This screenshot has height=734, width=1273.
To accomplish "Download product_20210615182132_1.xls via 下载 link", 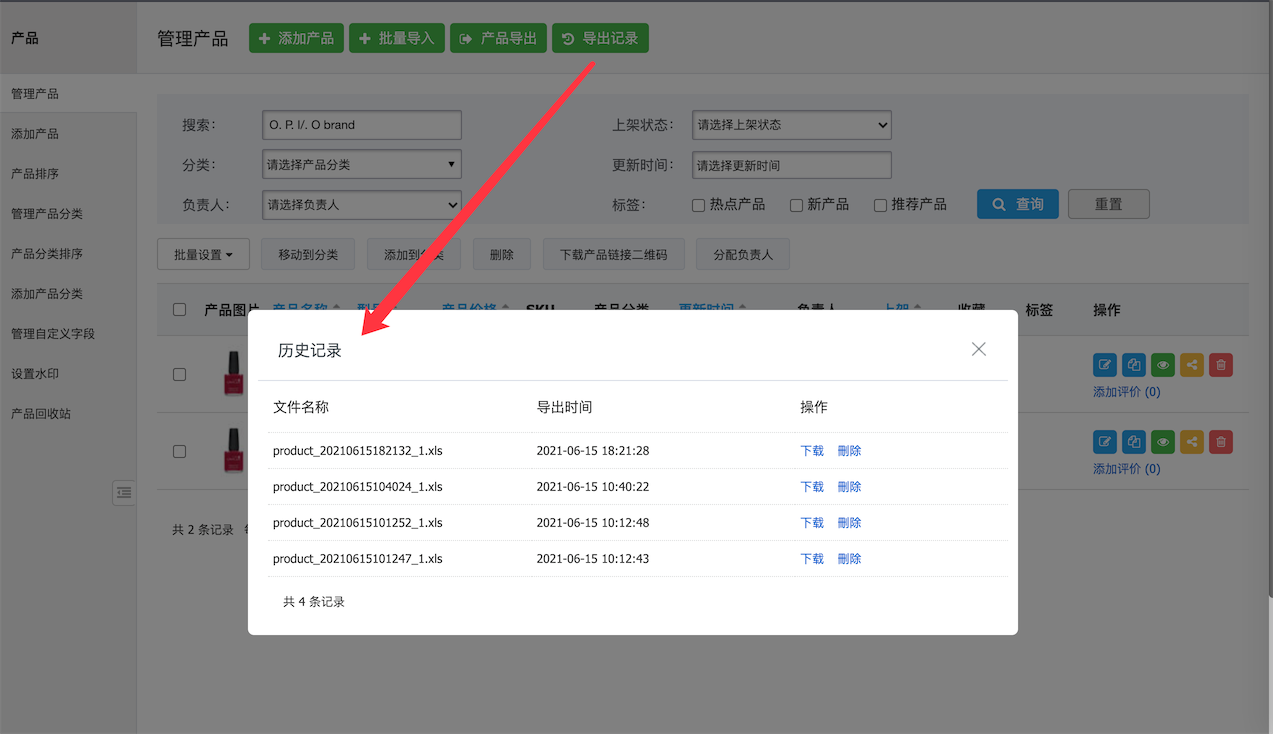I will click(812, 451).
